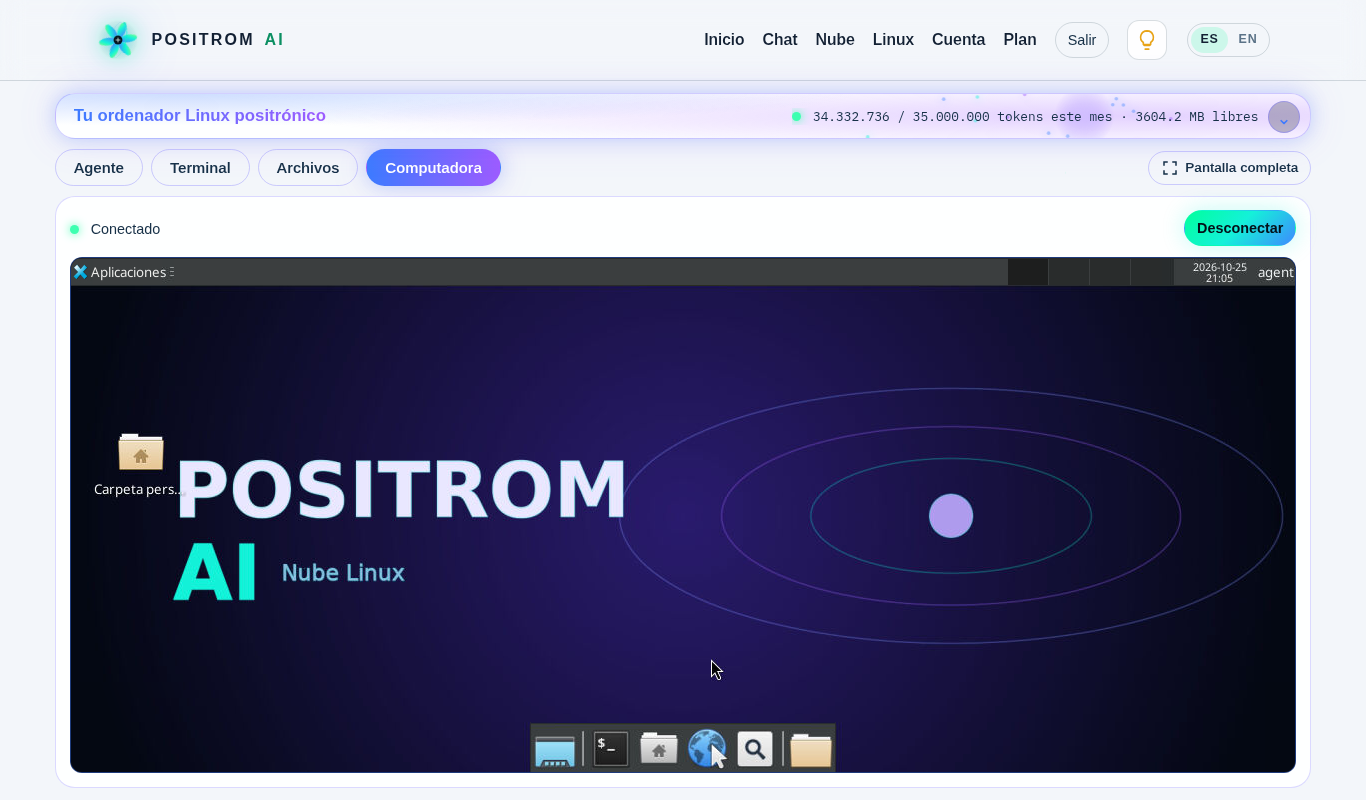1366x800 pixels.
Task: Click the Positrom flower logo icon
Action: pos(118,40)
